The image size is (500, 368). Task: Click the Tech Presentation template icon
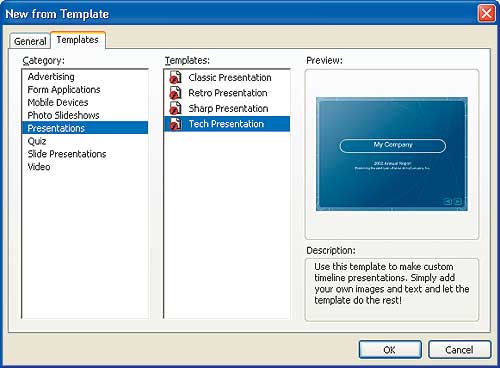tap(176, 124)
